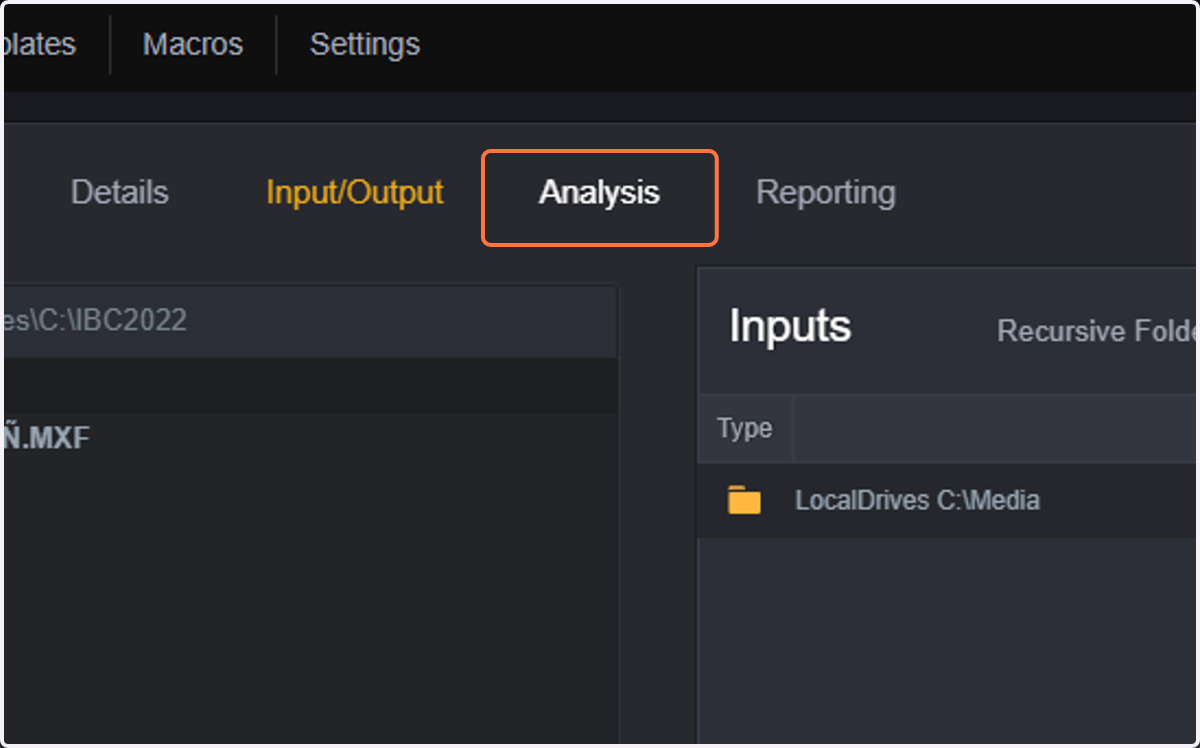Screen dimensions: 1200x748
Task: Switch to the Details tab
Action: (119, 192)
